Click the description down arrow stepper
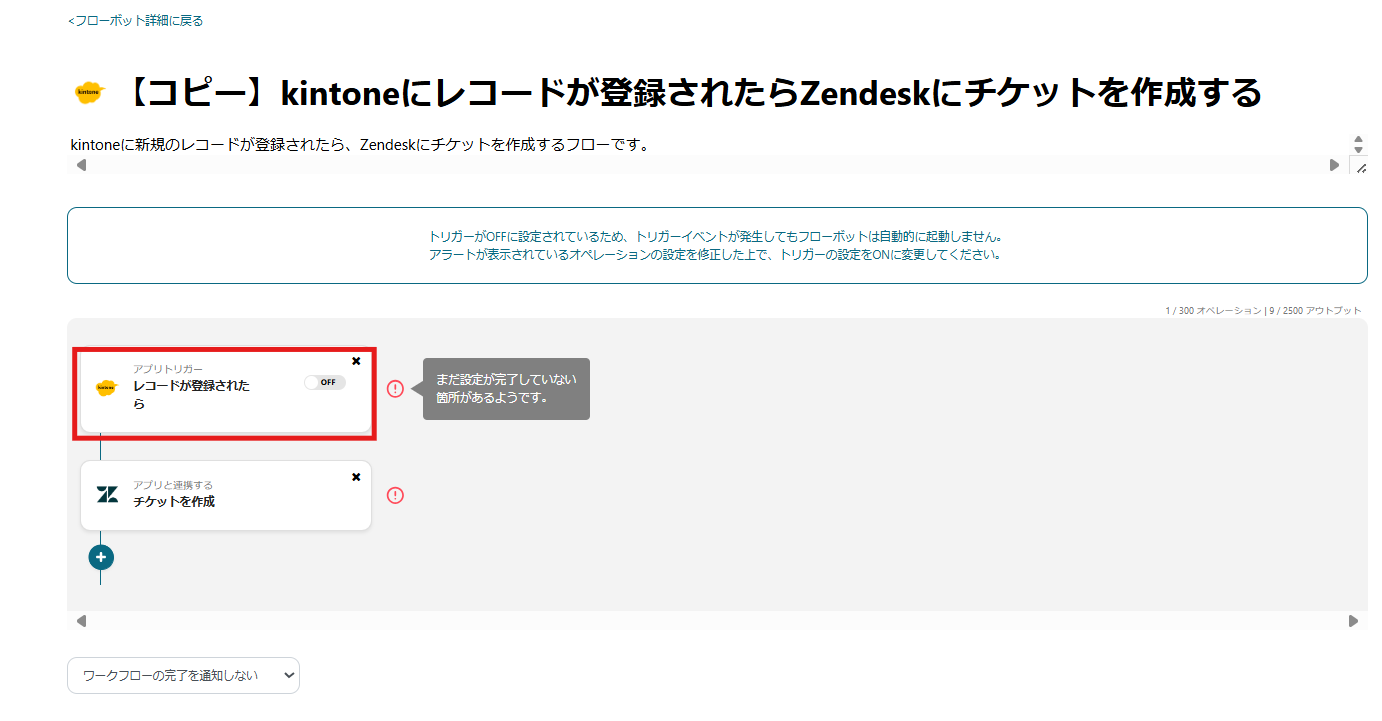The width and height of the screenshot is (1382, 721). [x=1358, y=150]
